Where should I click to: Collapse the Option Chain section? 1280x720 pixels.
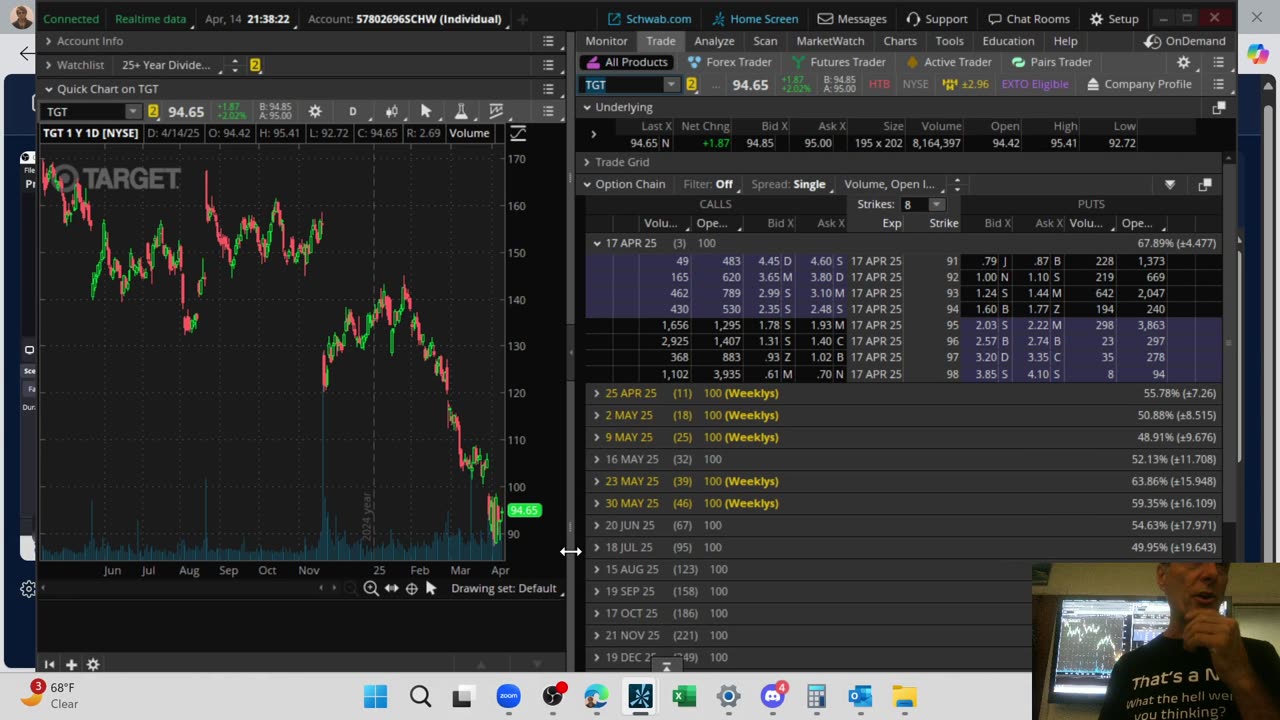click(x=587, y=184)
